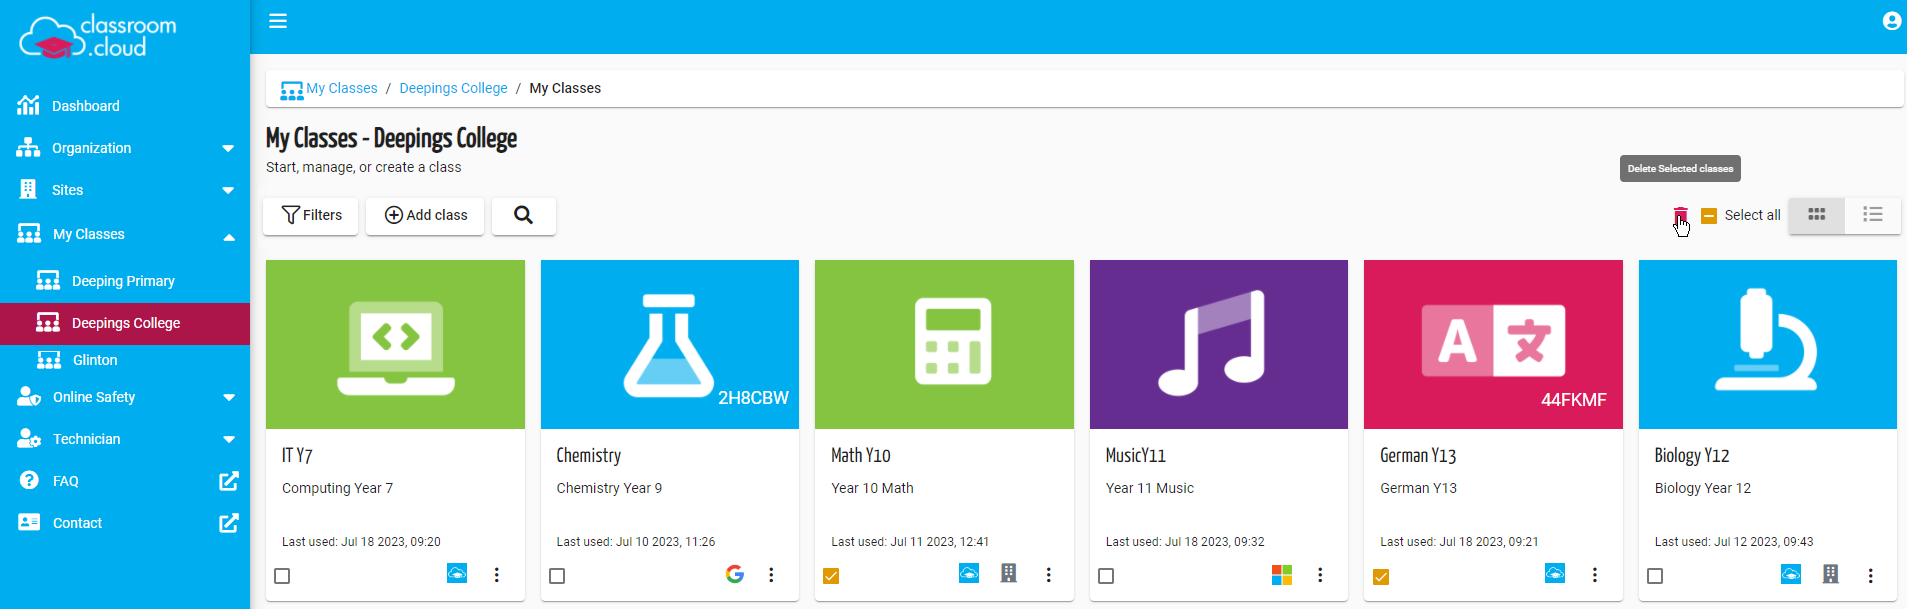Open the user account profile icon

coord(1891,21)
